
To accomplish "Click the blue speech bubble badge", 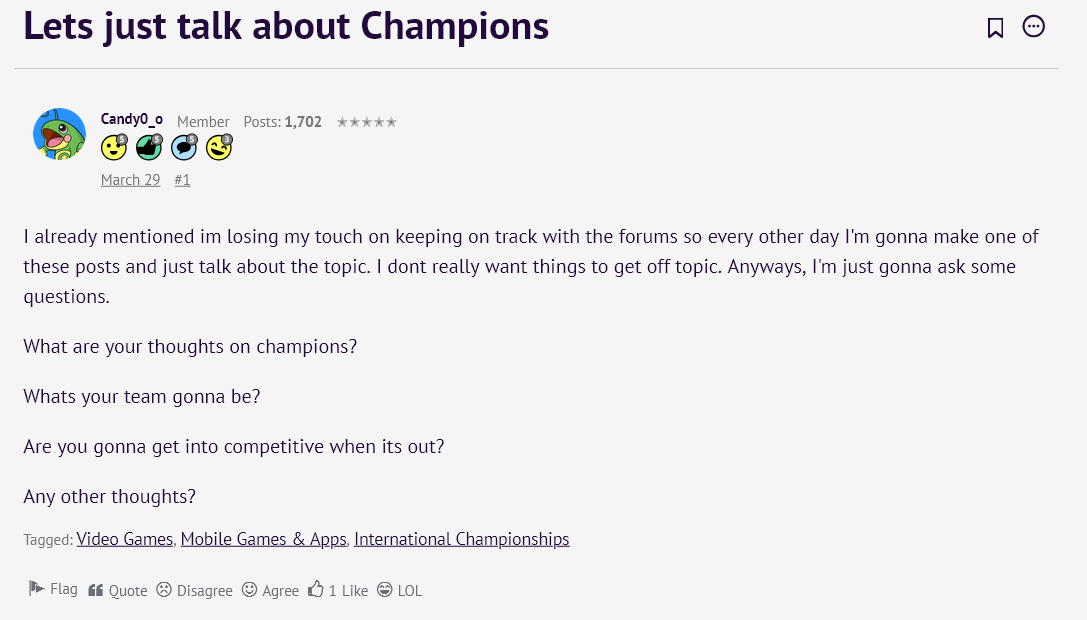I will pyautogui.click(x=184, y=148).
